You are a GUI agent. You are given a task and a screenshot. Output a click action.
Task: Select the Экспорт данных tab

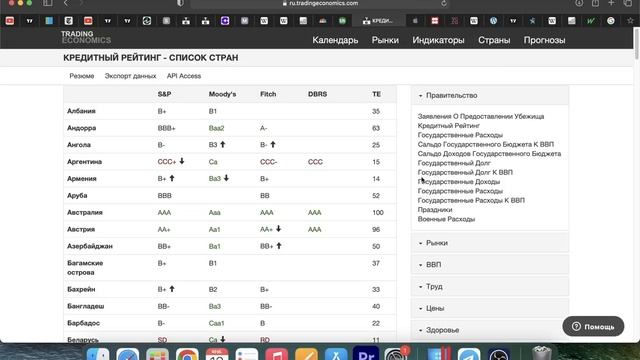[130, 76]
